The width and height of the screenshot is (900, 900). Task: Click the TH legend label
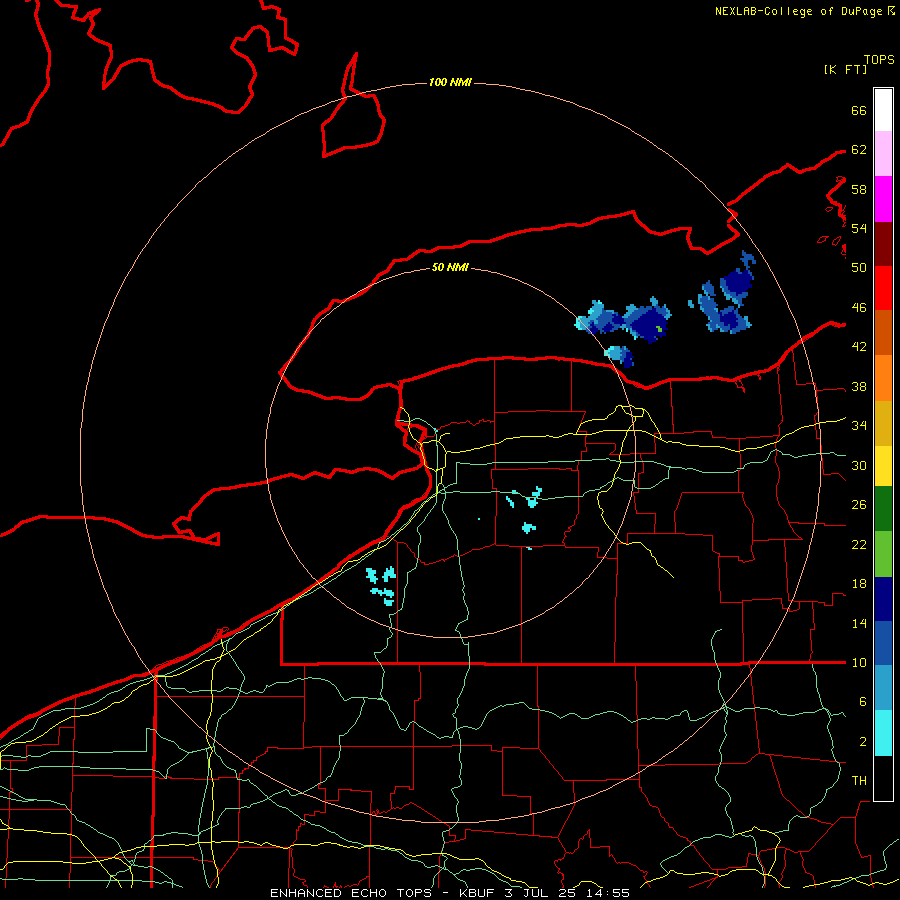tap(859, 780)
